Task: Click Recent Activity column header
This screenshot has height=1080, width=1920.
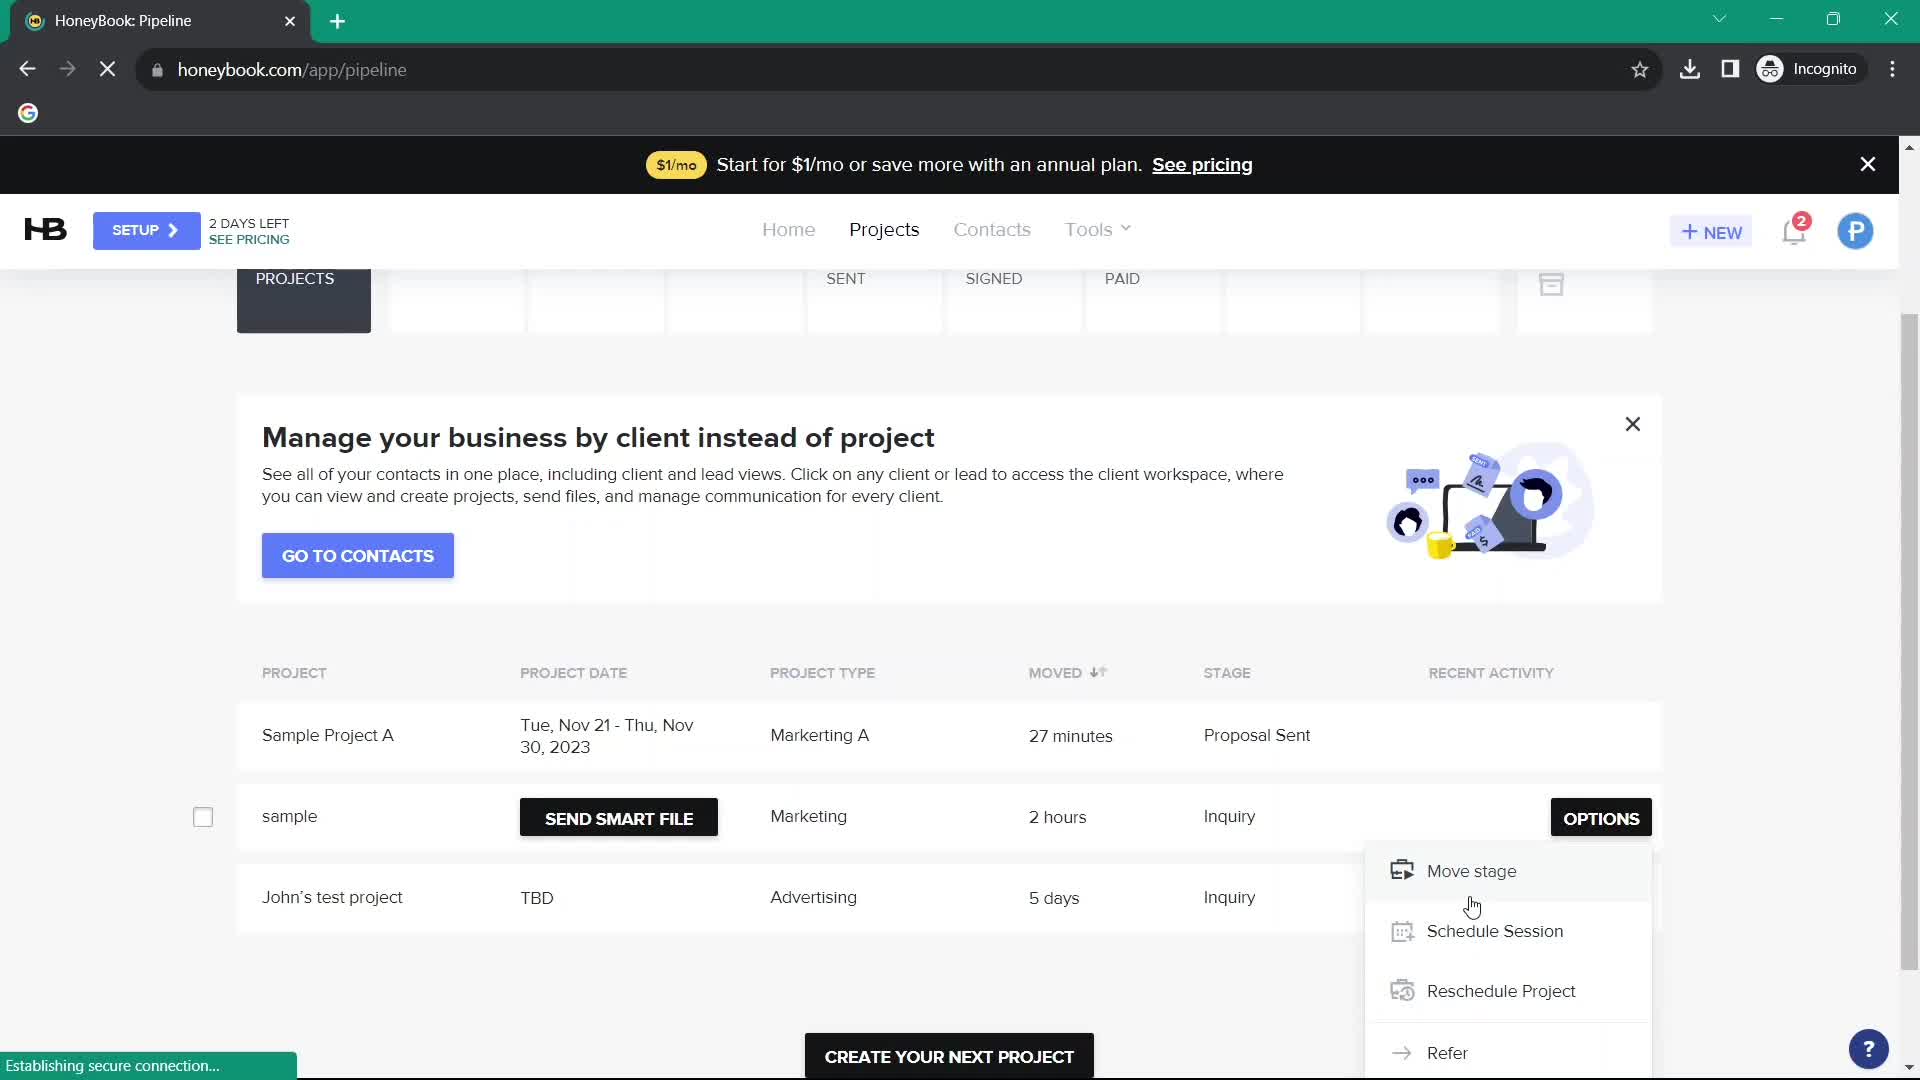Action: (x=1491, y=673)
